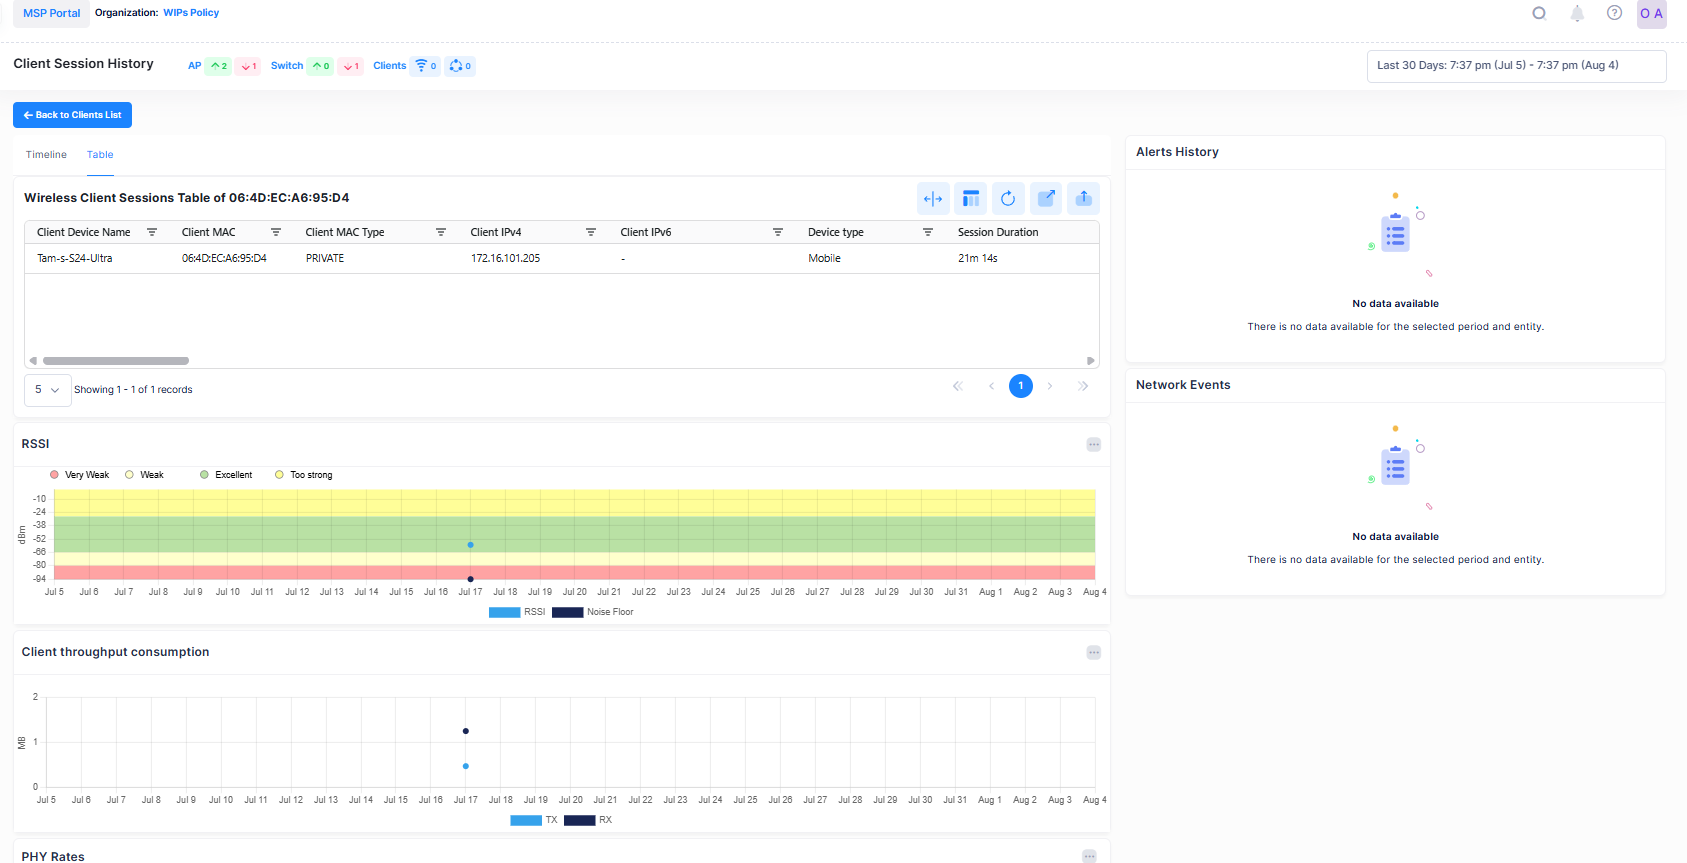Open the RSSI chart options menu
Viewport: 1687px width, 863px height.
coord(1094,445)
